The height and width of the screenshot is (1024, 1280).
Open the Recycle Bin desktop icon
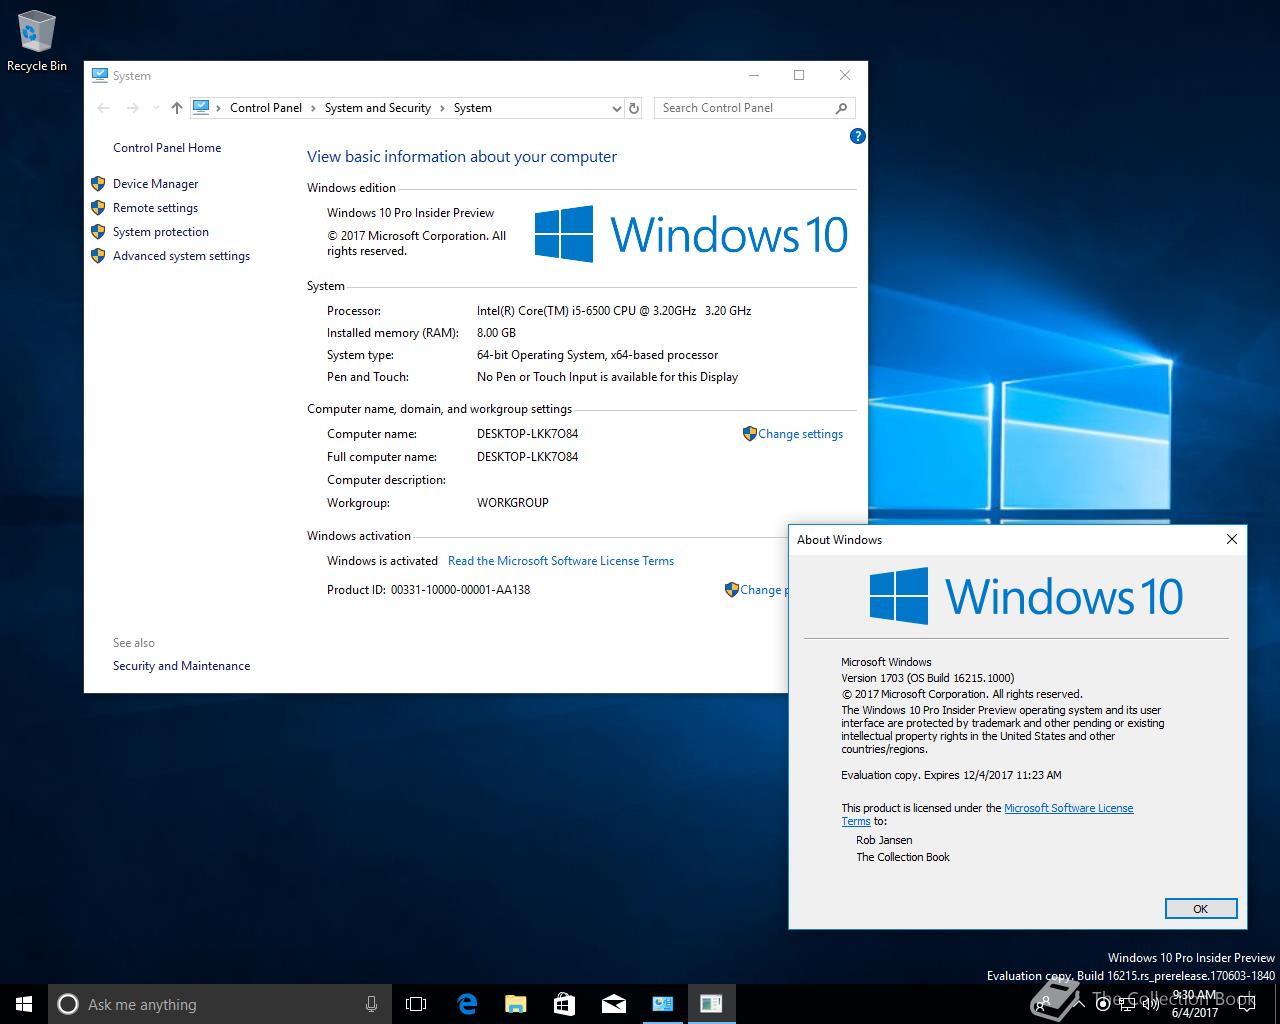[x=37, y=43]
